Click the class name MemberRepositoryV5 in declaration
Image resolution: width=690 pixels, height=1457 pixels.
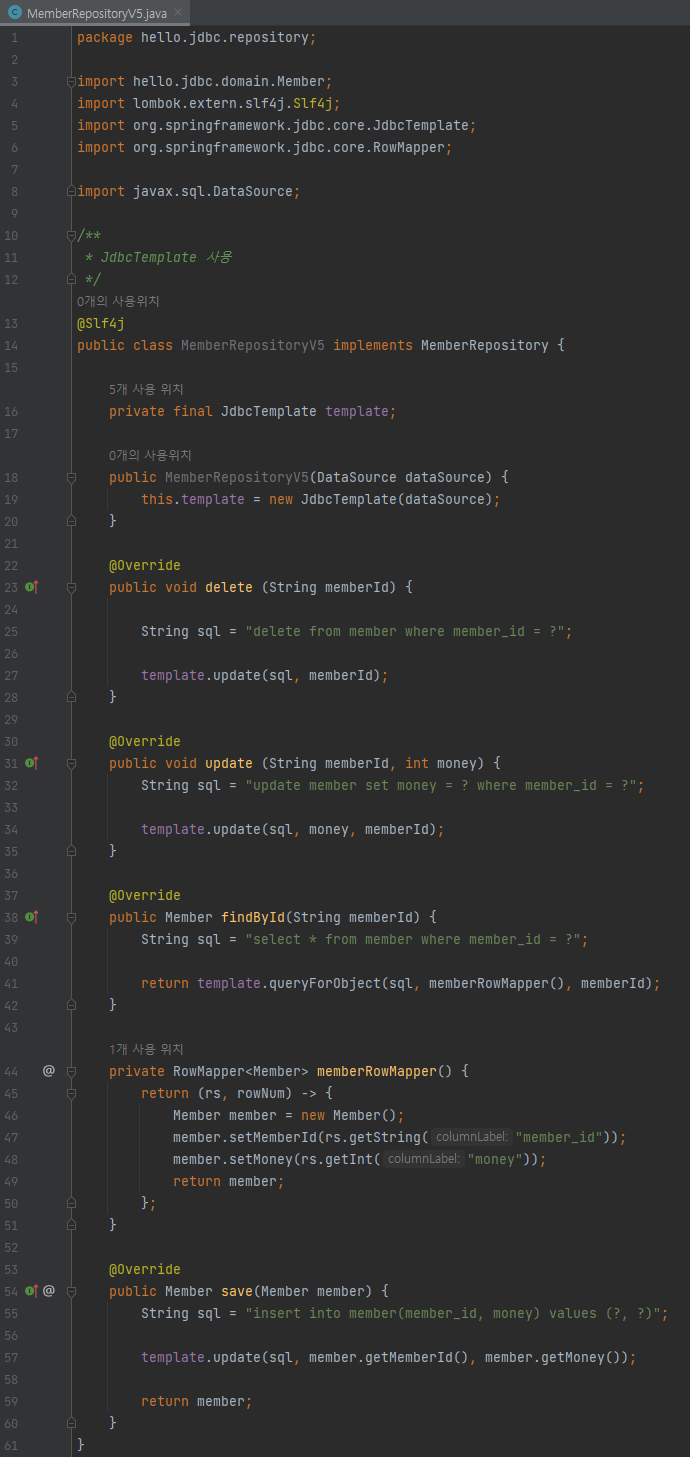point(253,345)
